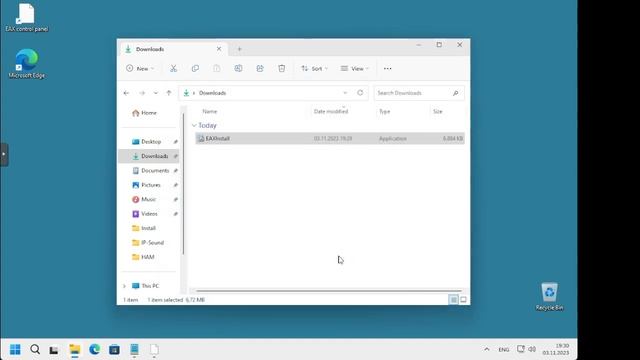The height and width of the screenshot is (360, 640).
Task: Click the Copy icon in toolbar
Action: (x=195, y=69)
